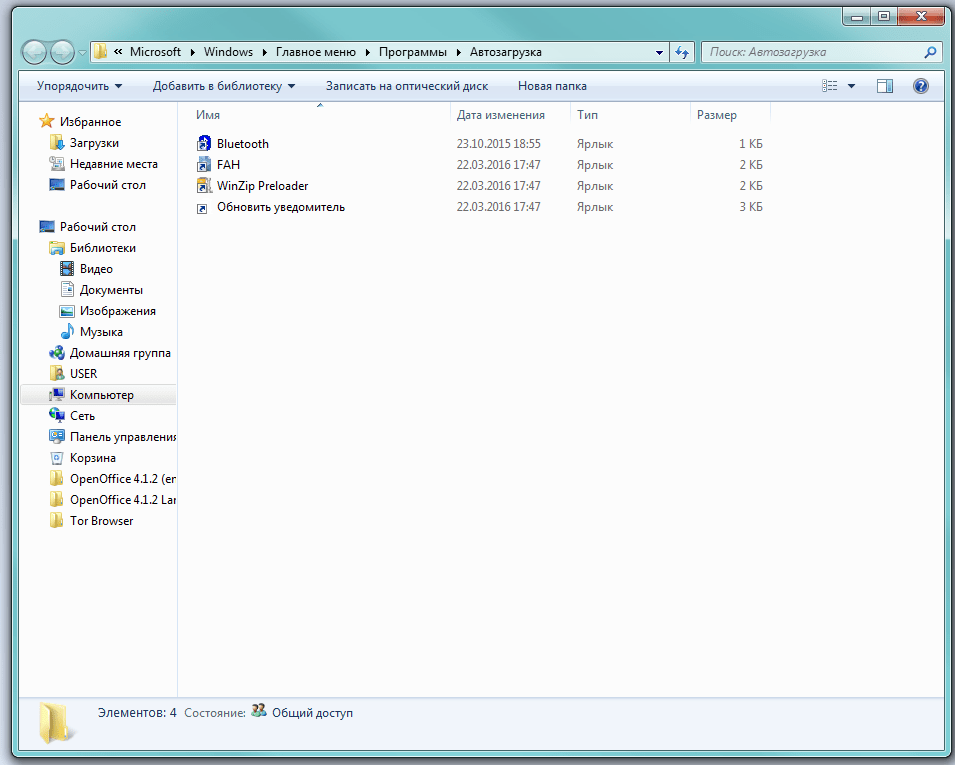Screen dimensions: 955x765
Task: Click the Back navigation arrow button
Action: (34, 52)
